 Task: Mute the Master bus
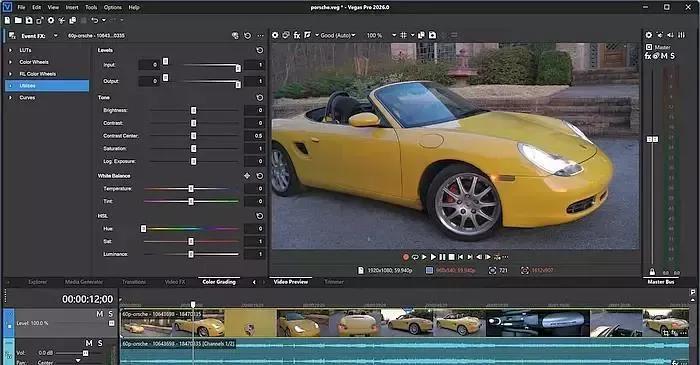point(664,56)
